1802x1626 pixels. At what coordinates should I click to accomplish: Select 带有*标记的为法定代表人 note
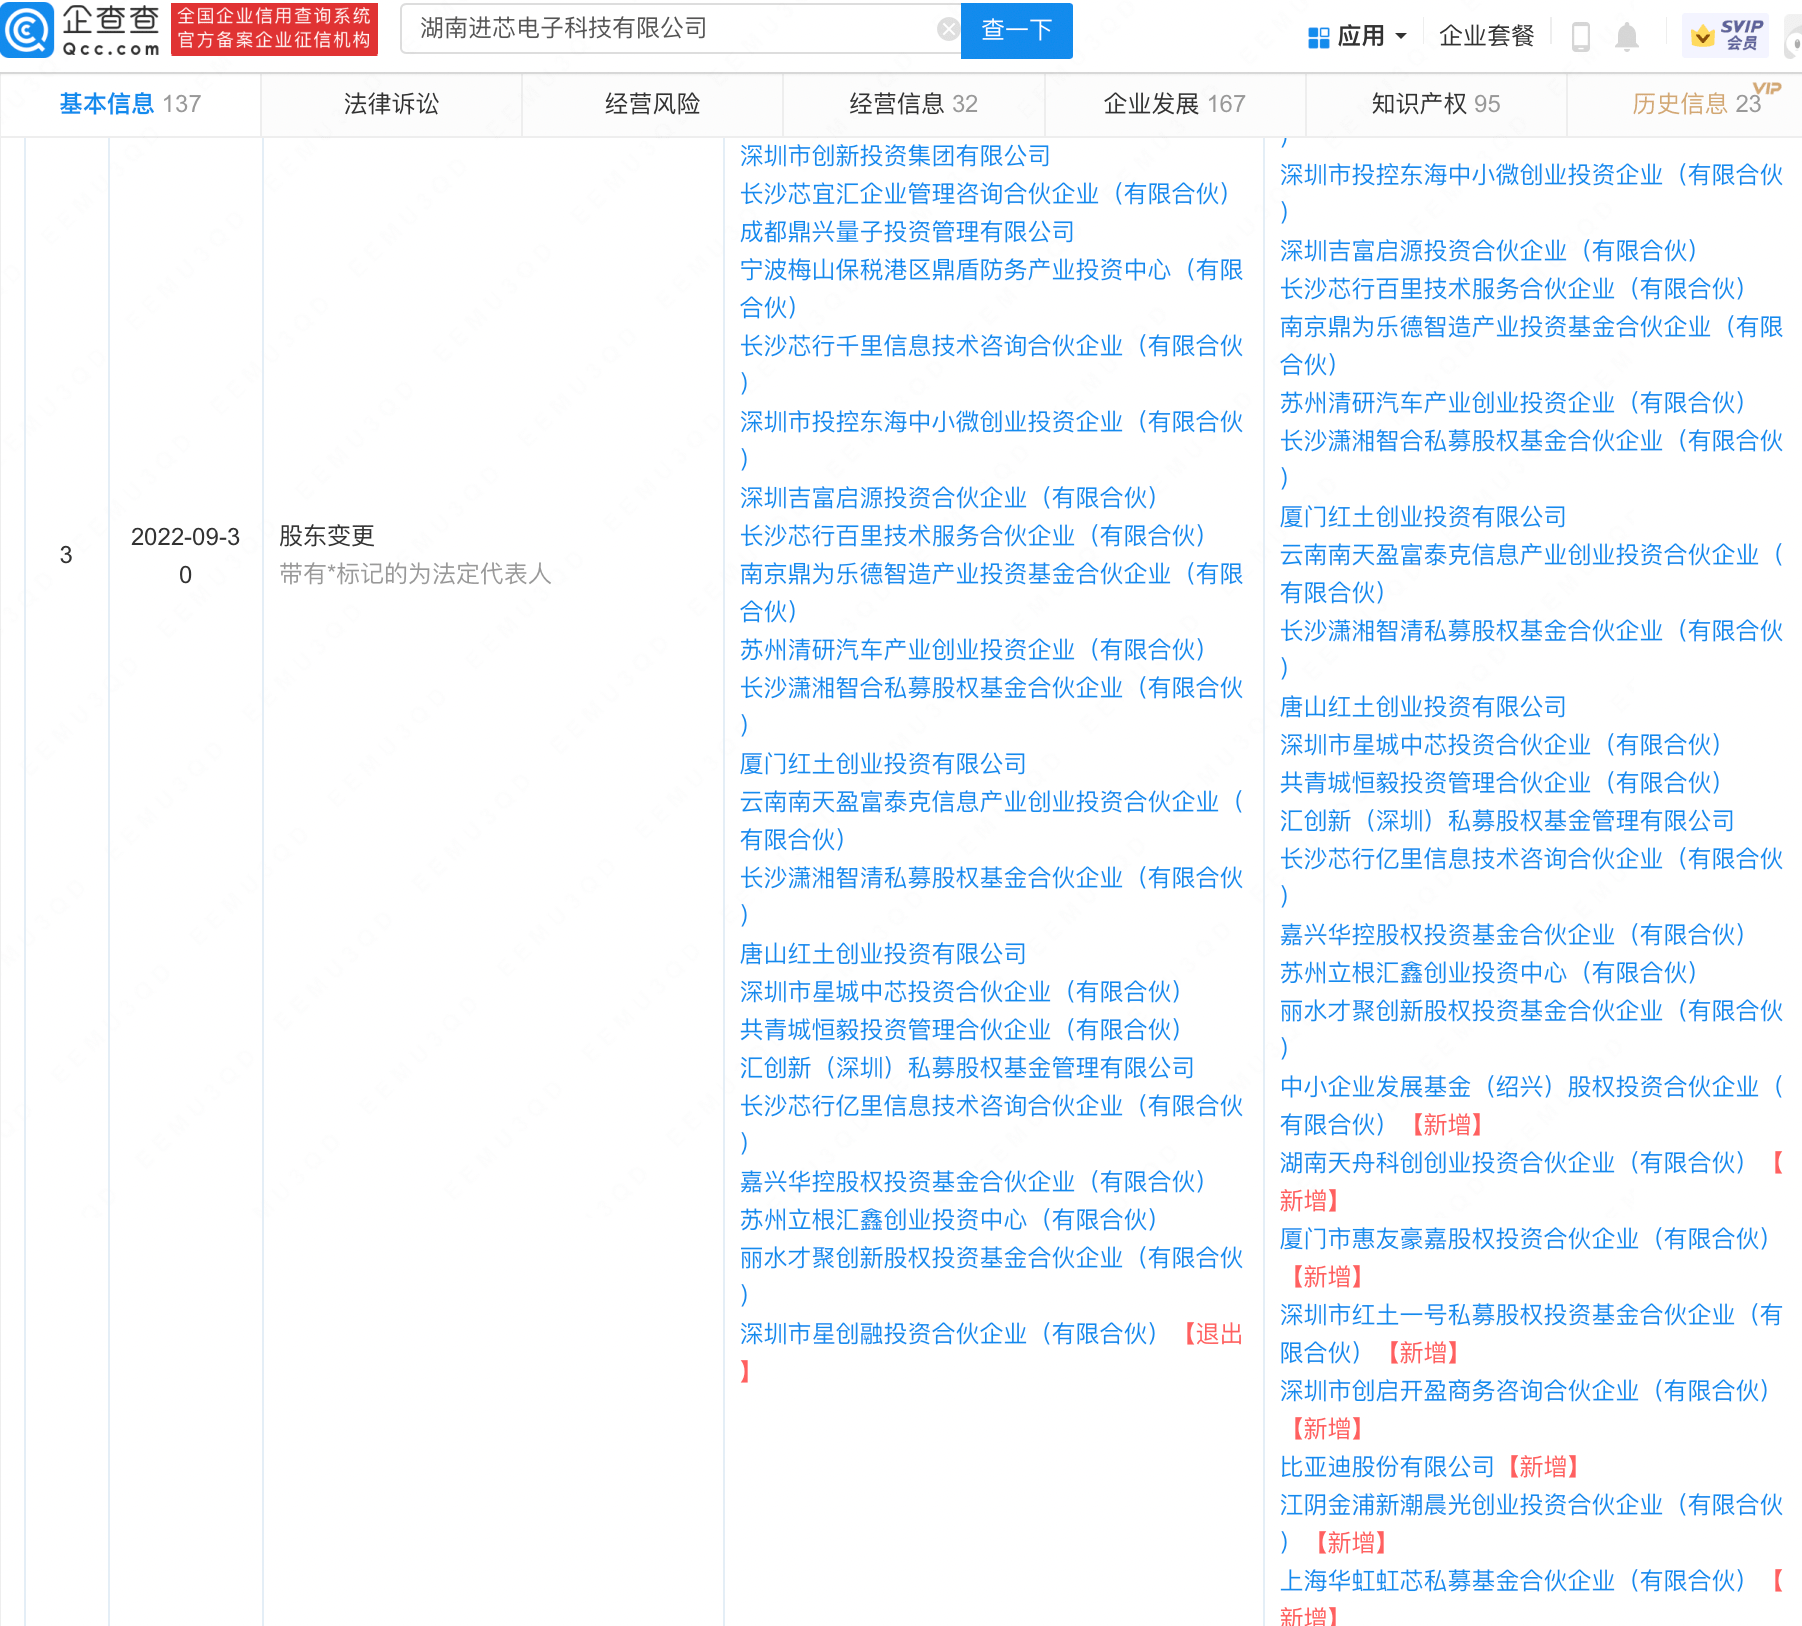[415, 574]
